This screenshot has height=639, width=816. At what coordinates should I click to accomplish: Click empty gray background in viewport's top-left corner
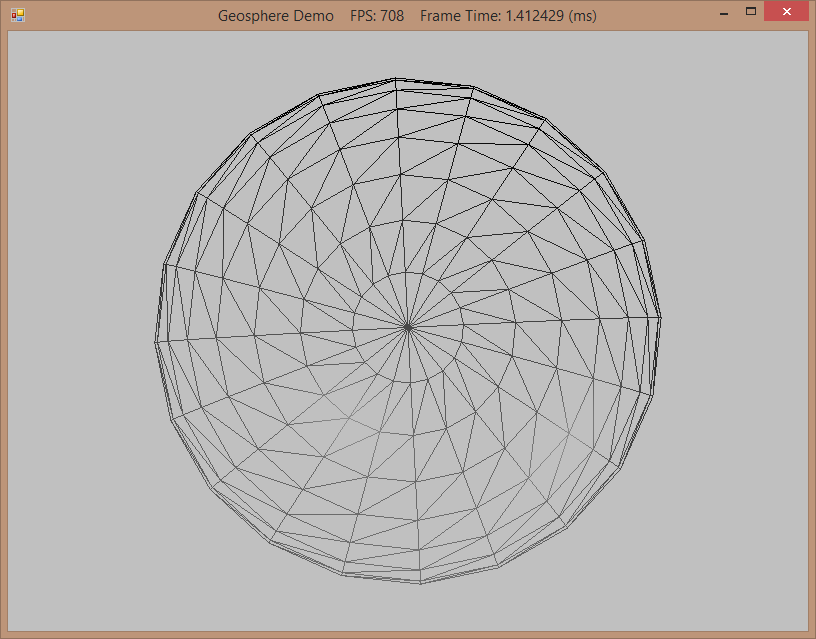pos(40,60)
